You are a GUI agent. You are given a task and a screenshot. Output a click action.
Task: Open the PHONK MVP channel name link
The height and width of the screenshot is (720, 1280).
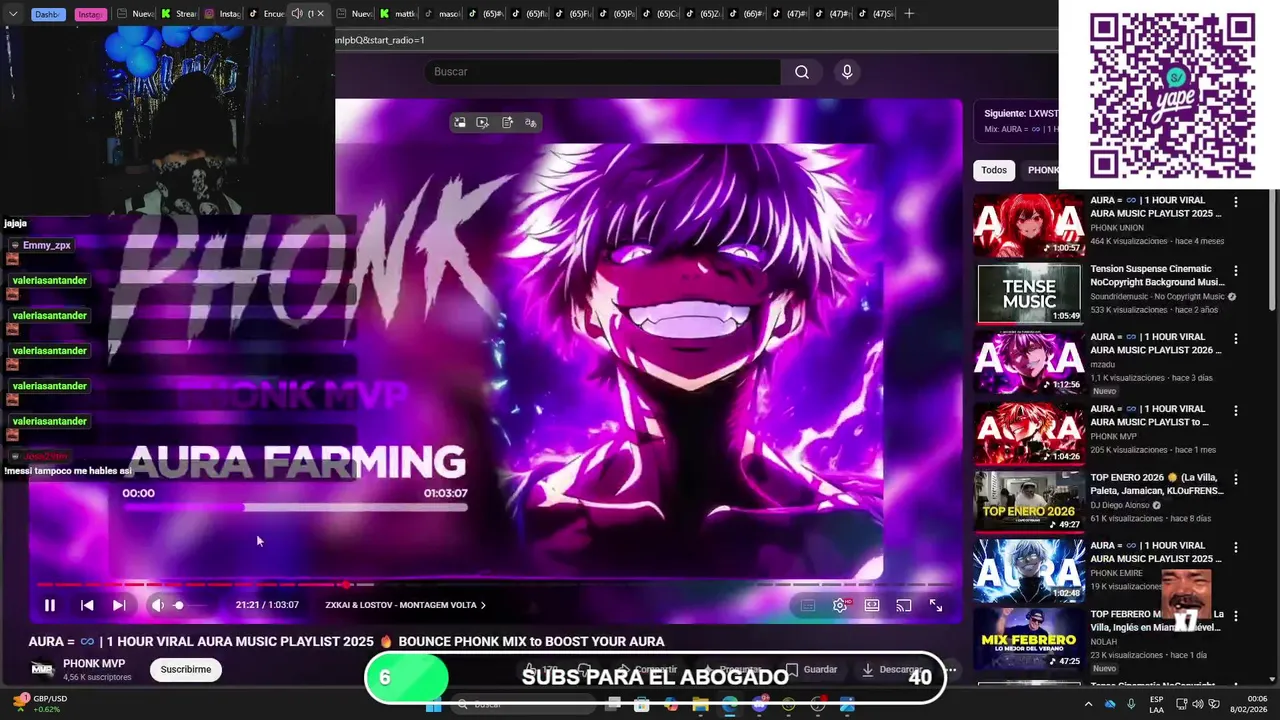click(94, 664)
